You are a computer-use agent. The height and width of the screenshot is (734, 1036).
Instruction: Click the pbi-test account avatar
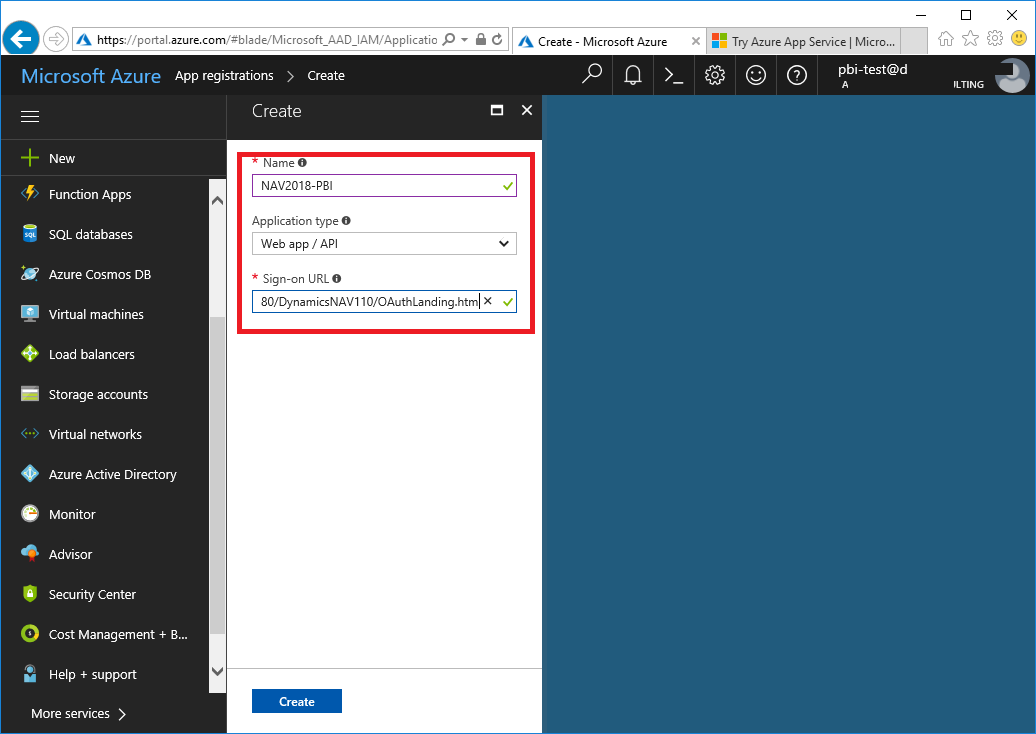pos(1012,75)
